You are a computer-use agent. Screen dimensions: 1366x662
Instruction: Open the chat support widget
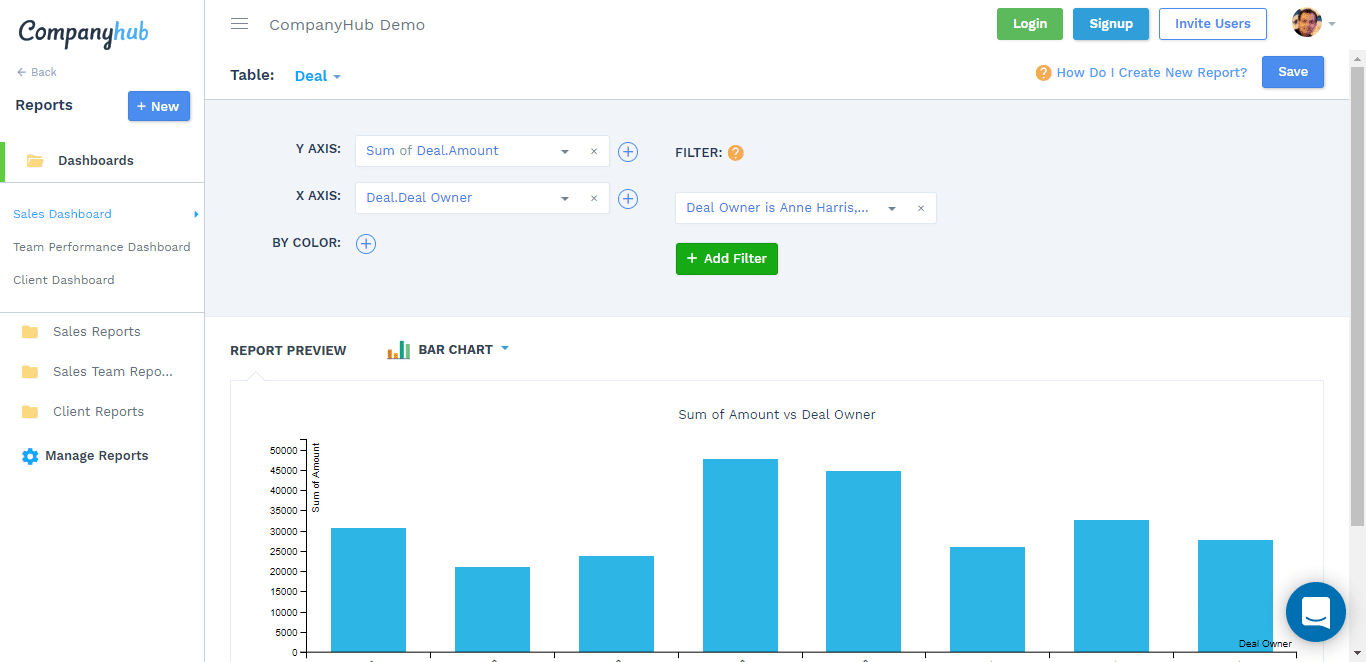[x=1315, y=611]
